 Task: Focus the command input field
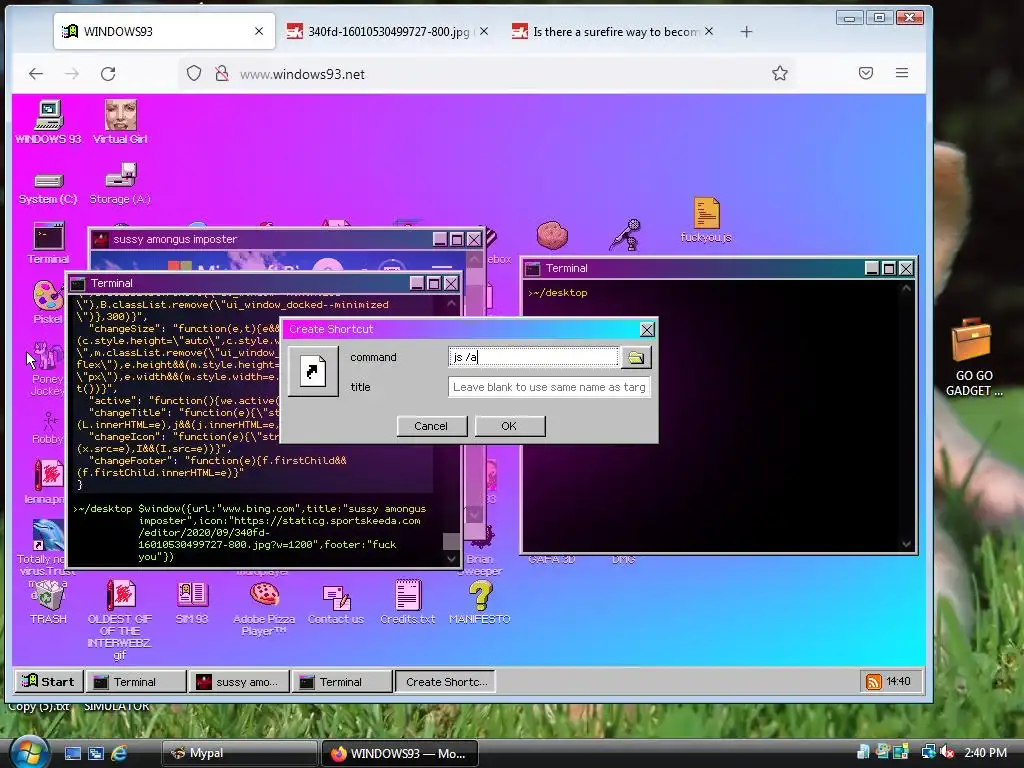(534, 357)
